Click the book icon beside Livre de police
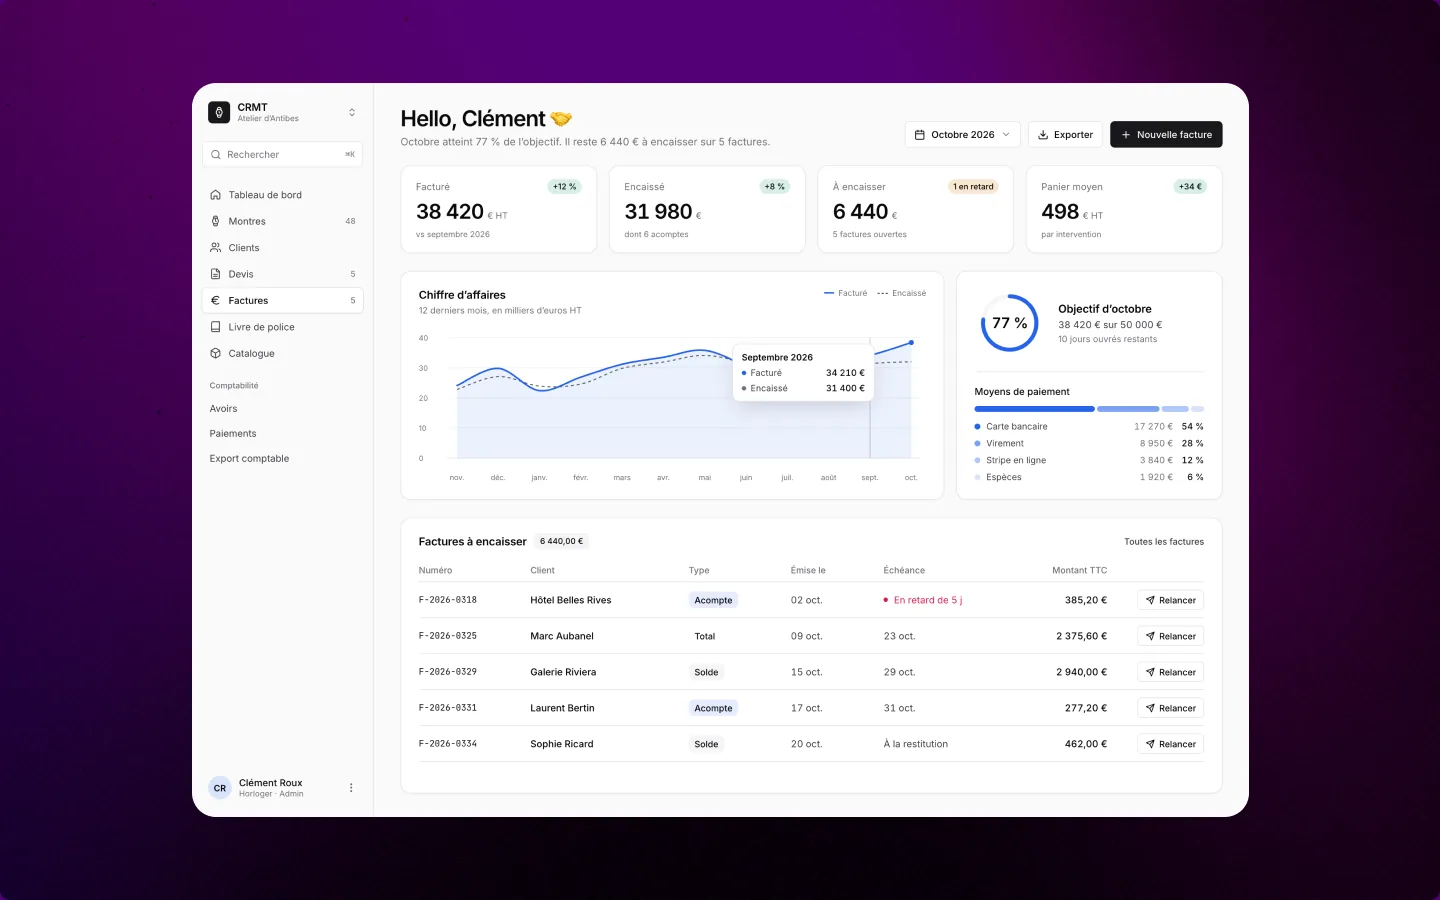The image size is (1440, 900). click(x=216, y=327)
